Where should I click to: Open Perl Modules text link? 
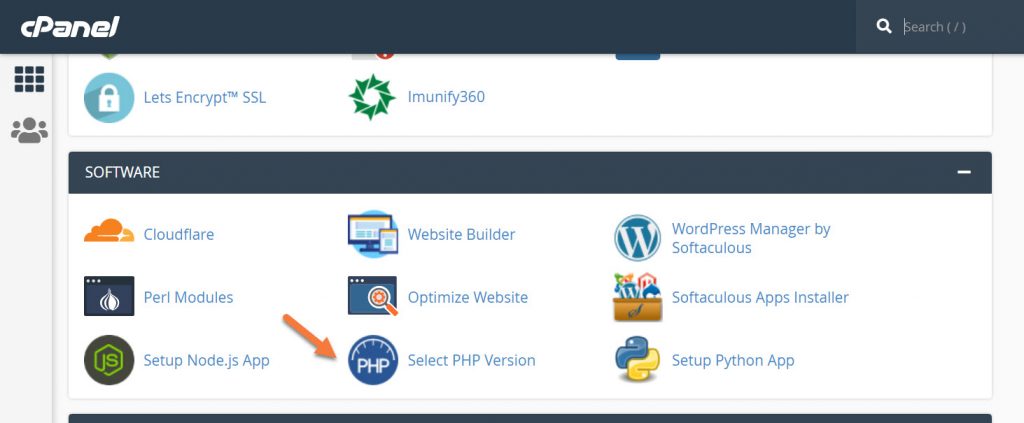coord(188,297)
